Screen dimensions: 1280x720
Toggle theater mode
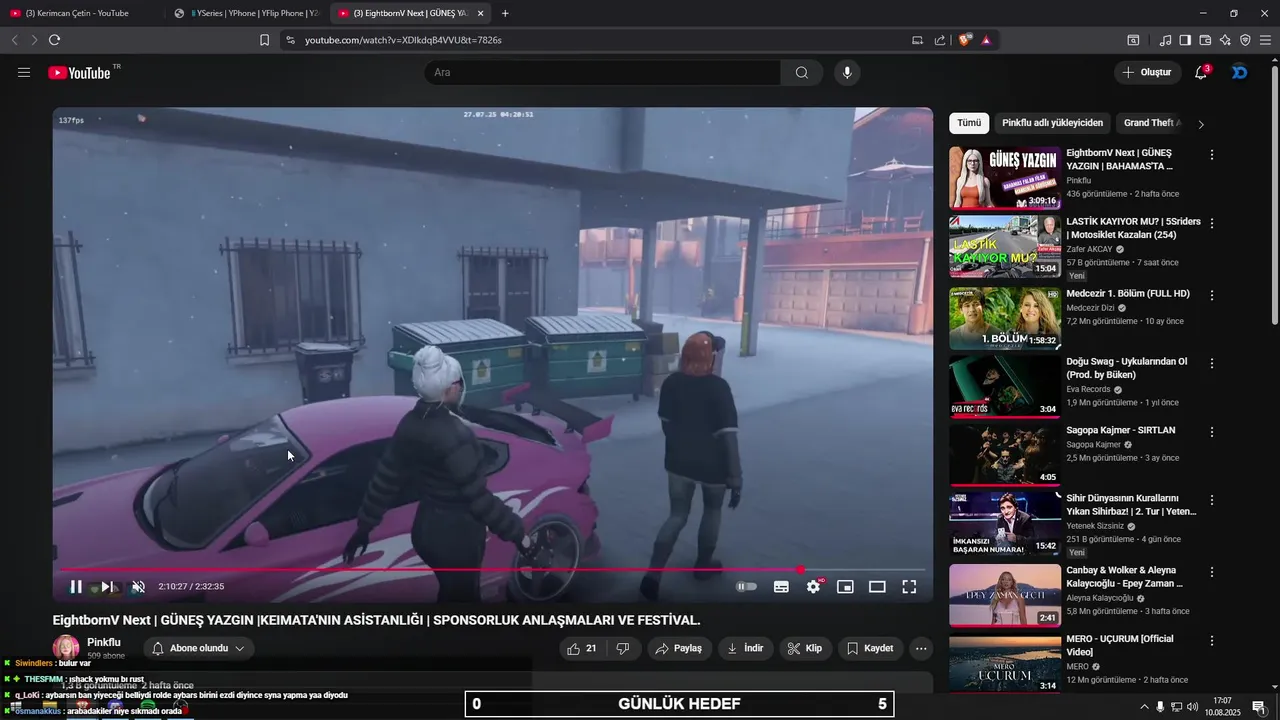coord(877,587)
